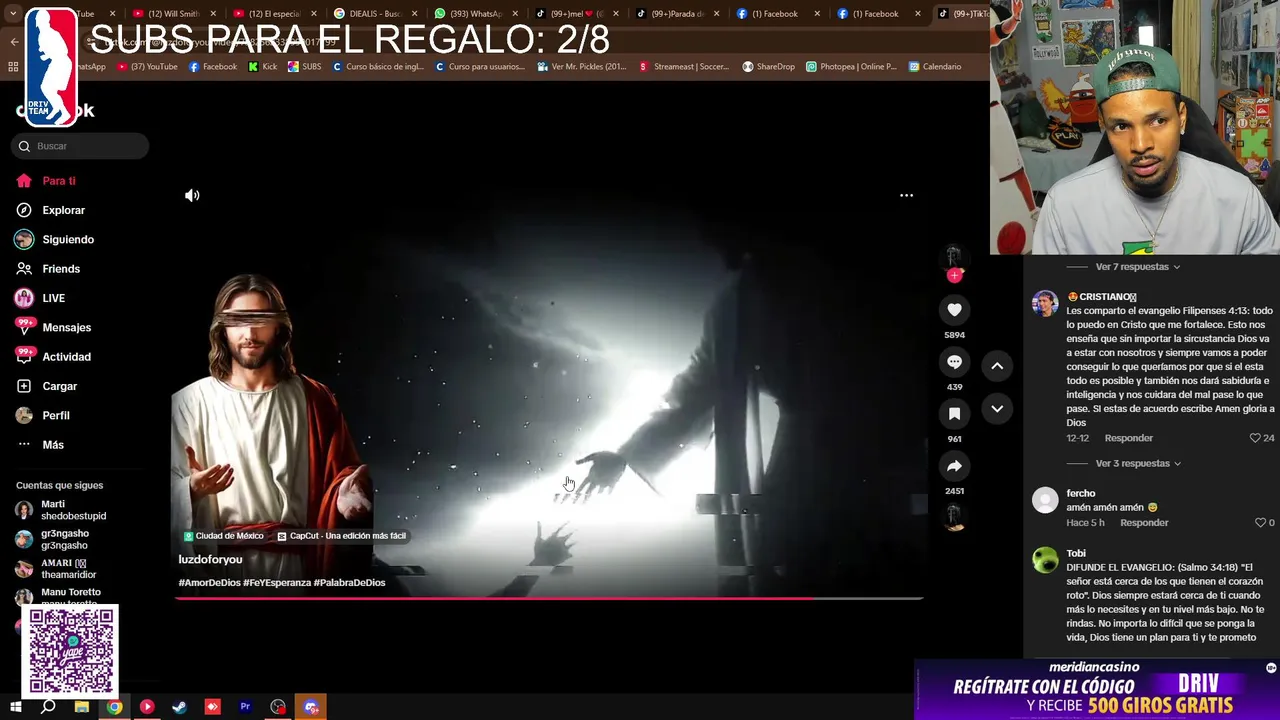Go to the previous video (up arrow)

997,366
